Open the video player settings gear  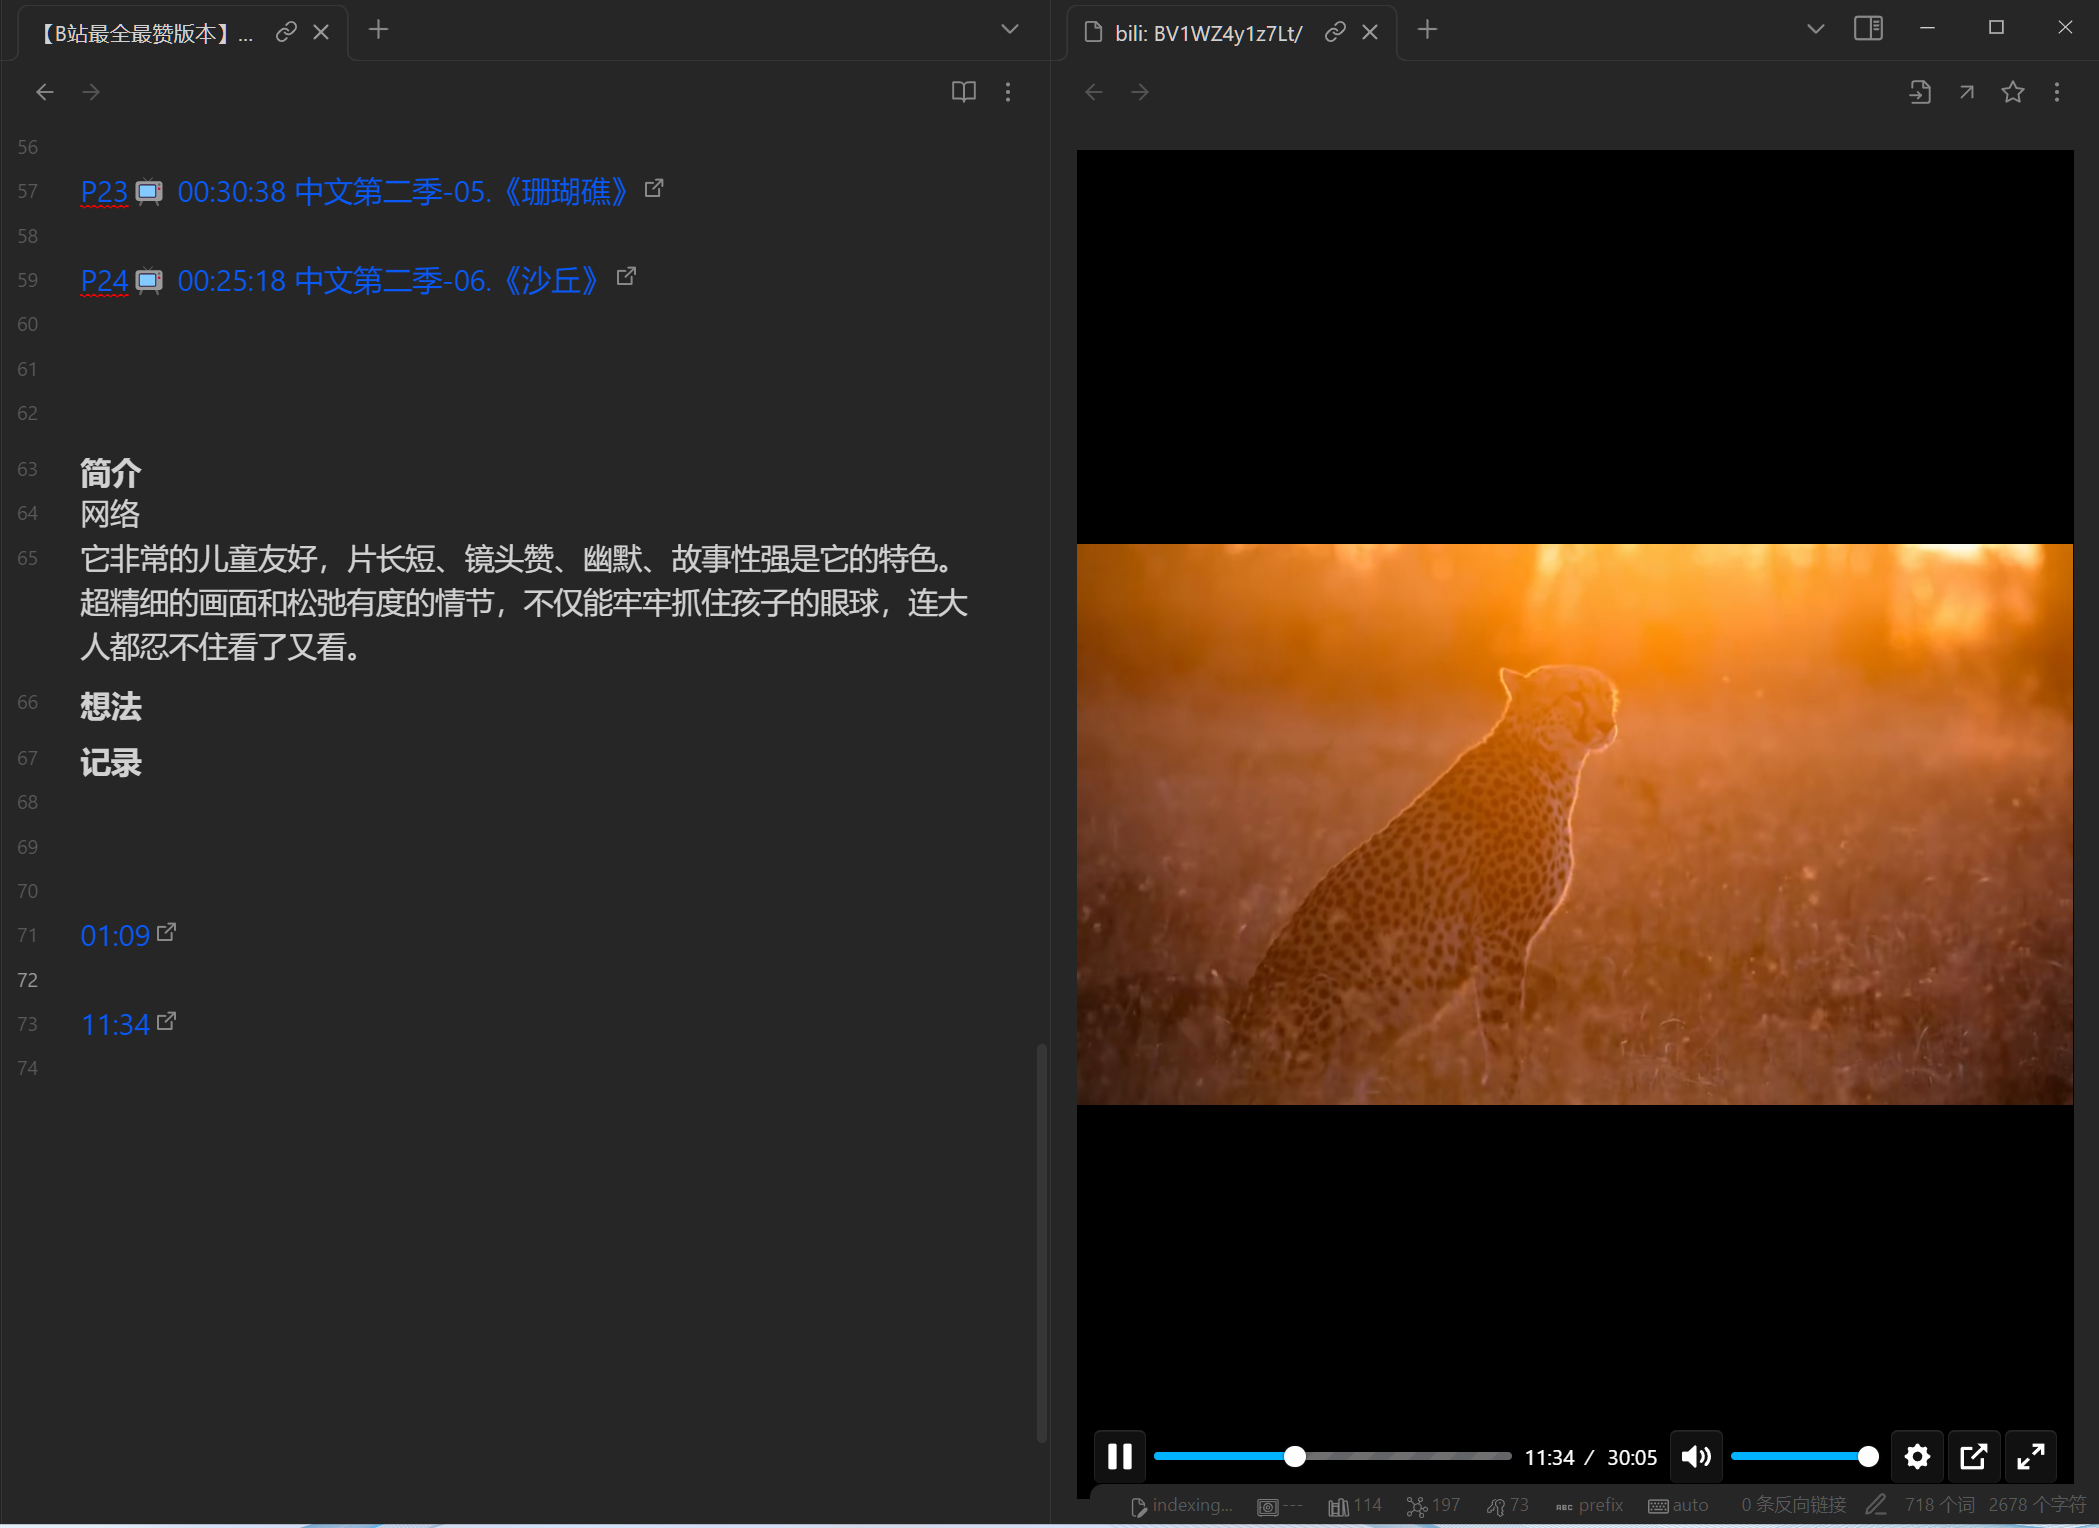click(1917, 1456)
